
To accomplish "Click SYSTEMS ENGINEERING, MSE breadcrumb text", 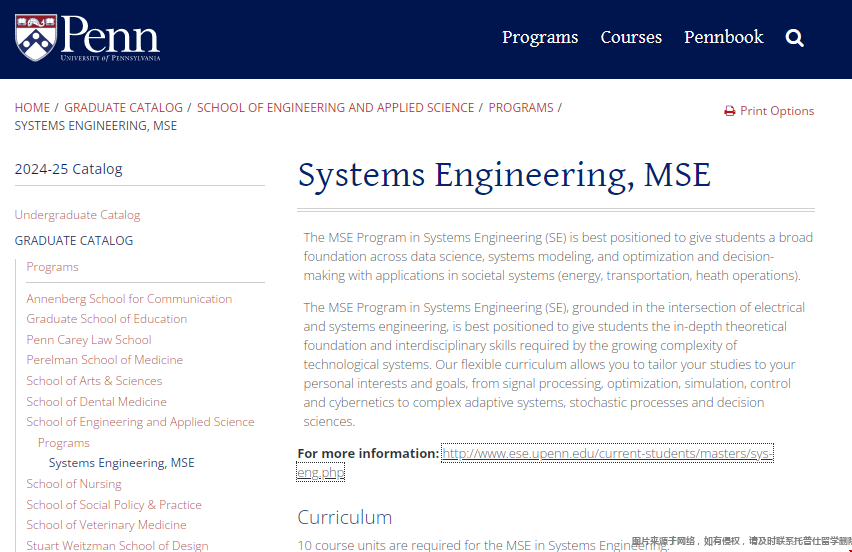I will click(x=96, y=126).
